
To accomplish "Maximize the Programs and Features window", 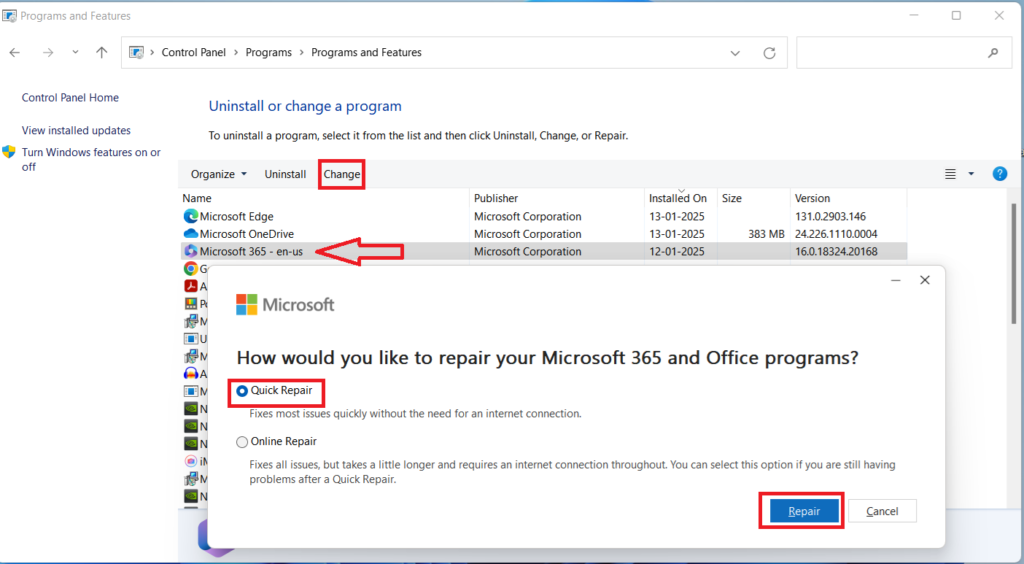I will [x=956, y=16].
